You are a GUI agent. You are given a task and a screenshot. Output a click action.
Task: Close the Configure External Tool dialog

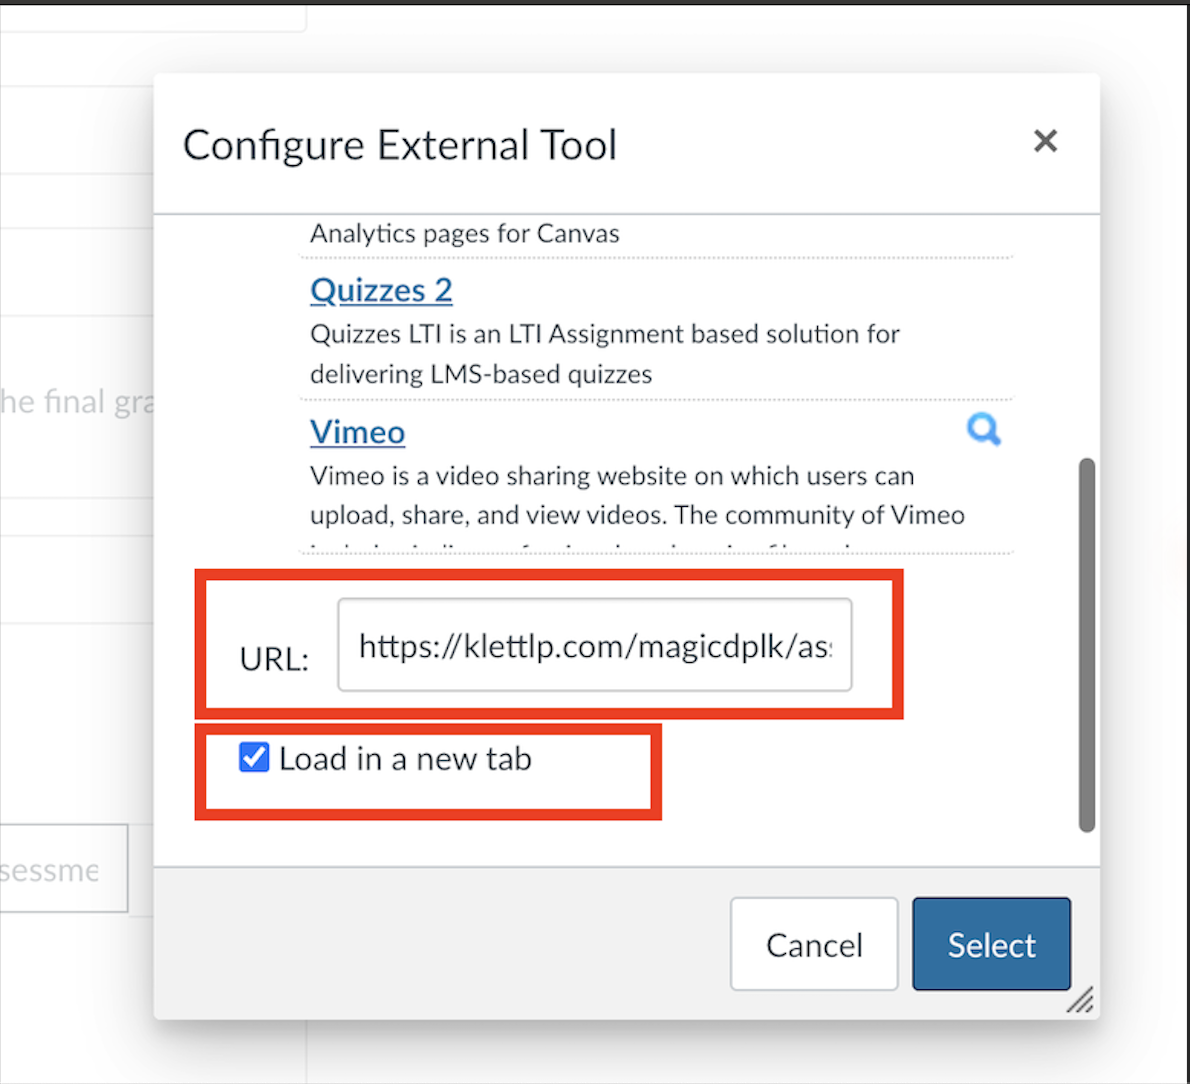click(1045, 141)
